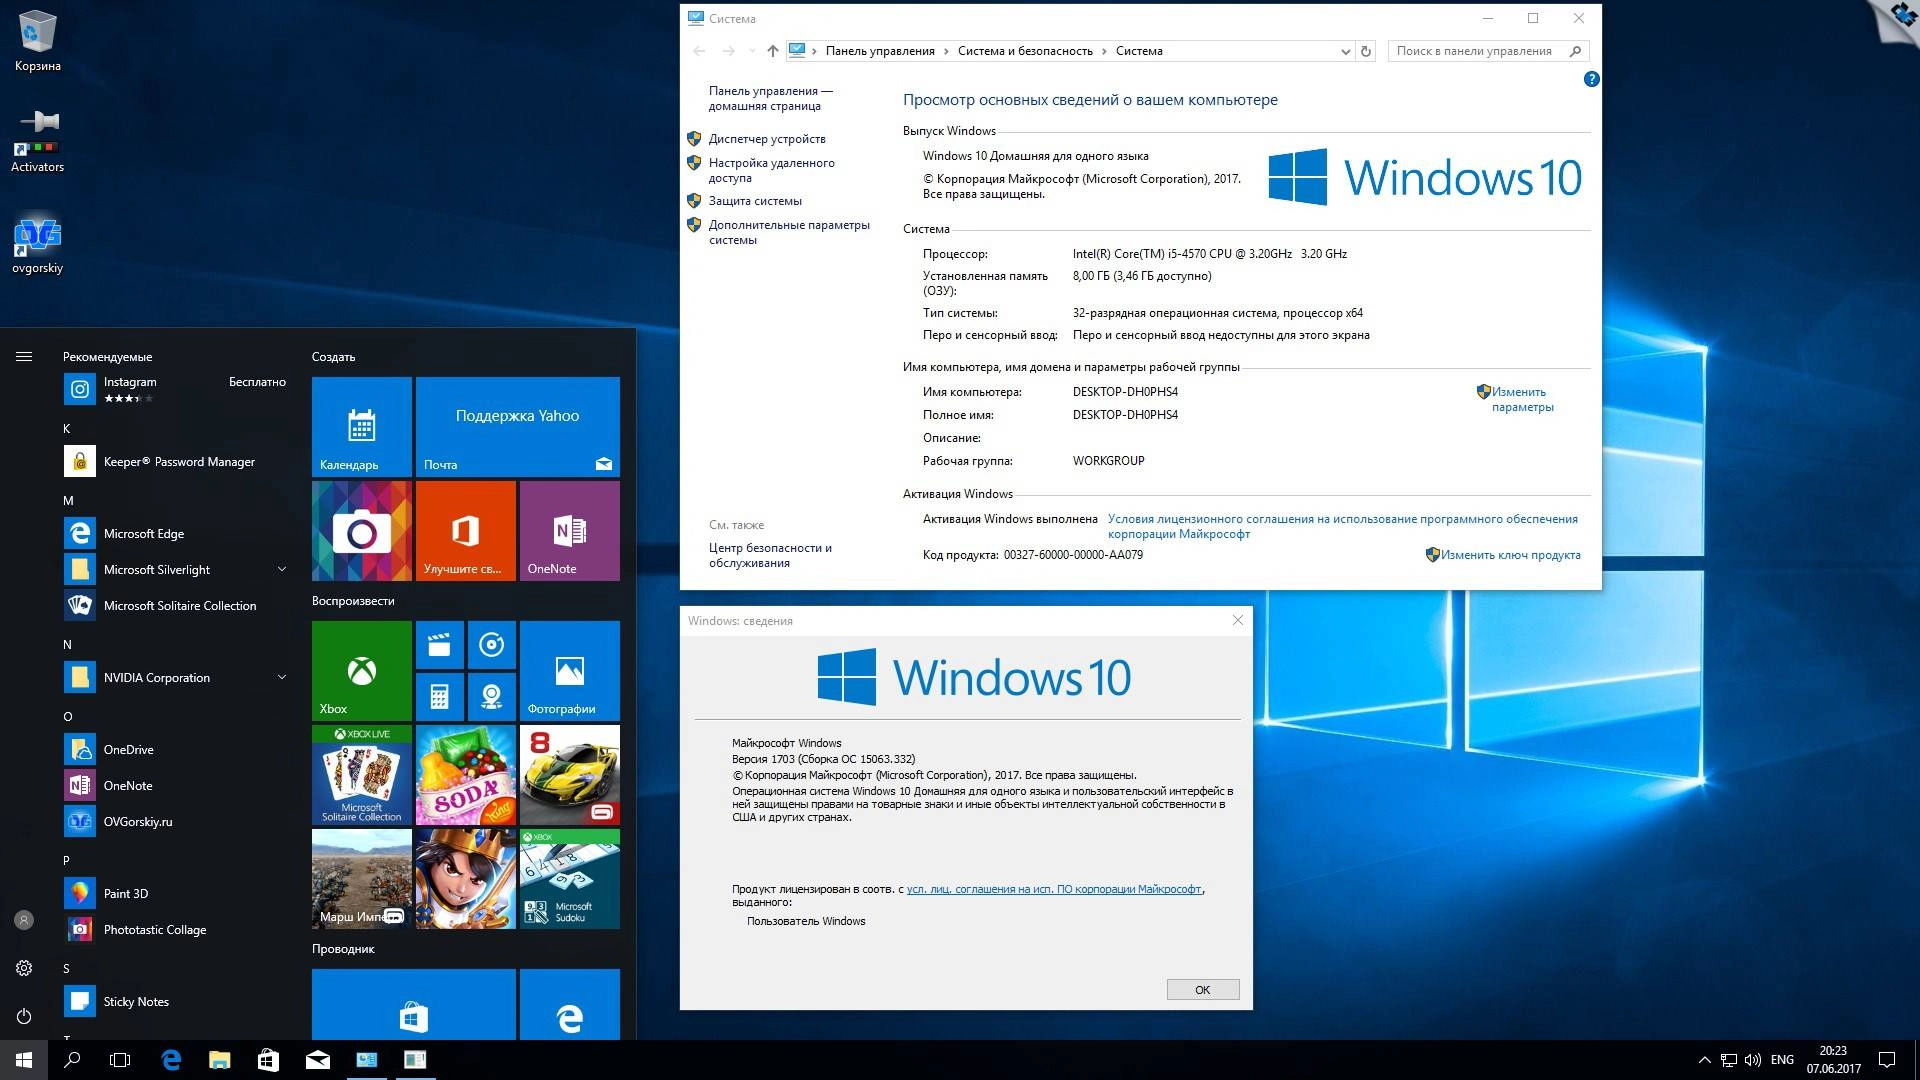Open the address bar dropdown arrow

tap(1345, 51)
